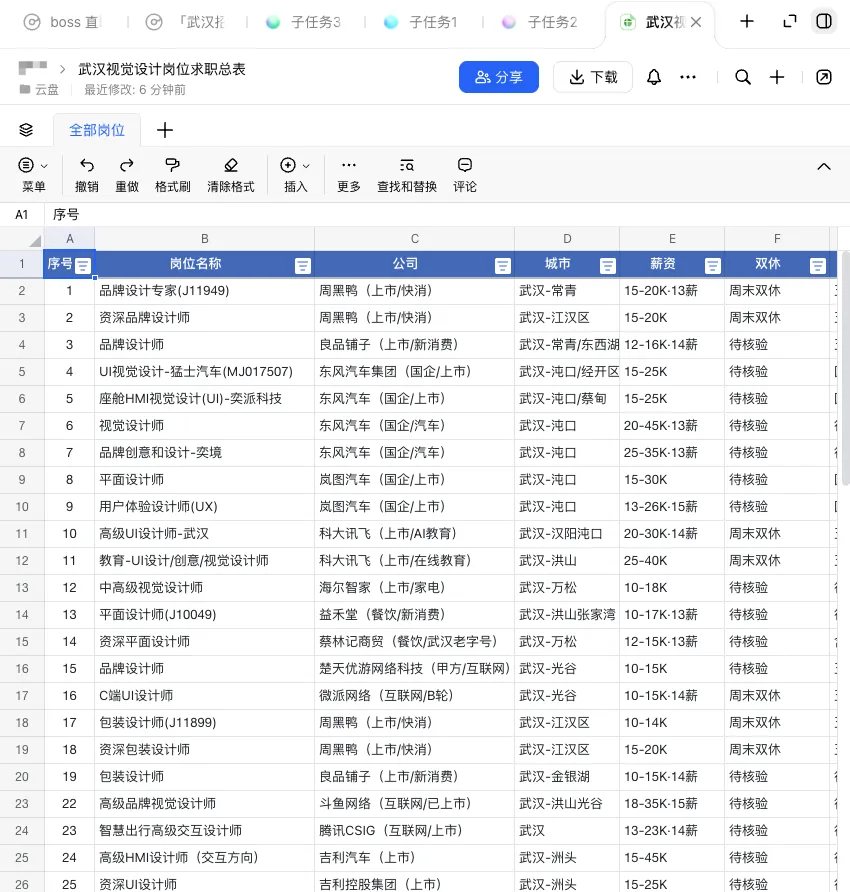Select the 全部岗位 sheet tab
850x892 pixels.
point(97,130)
